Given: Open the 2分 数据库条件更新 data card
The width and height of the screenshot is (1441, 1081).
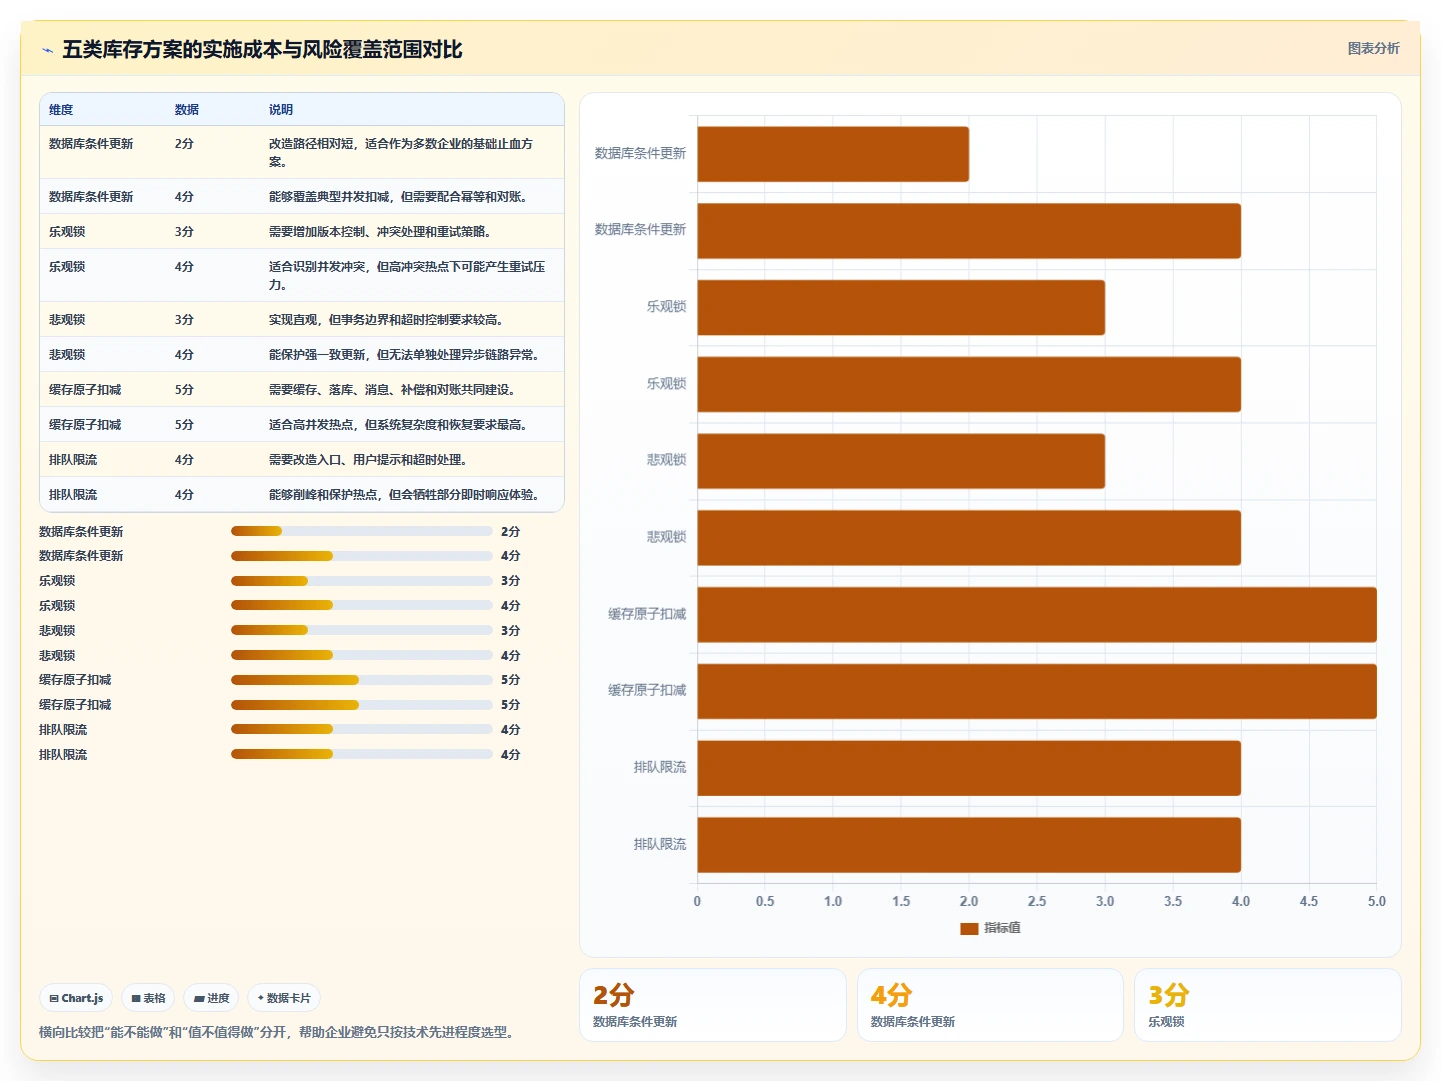Looking at the screenshot, I should point(713,1005).
